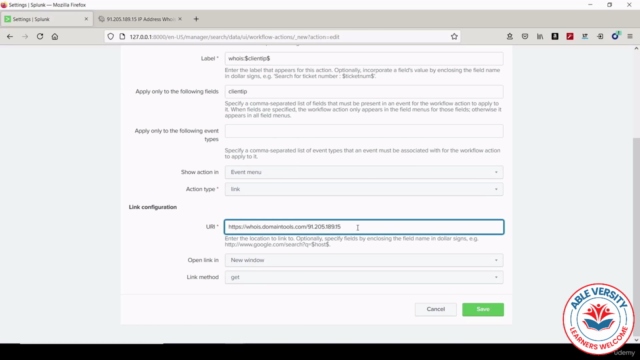Close the IP Address Whois tab
This screenshot has width=640, height=360.
(180, 19)
